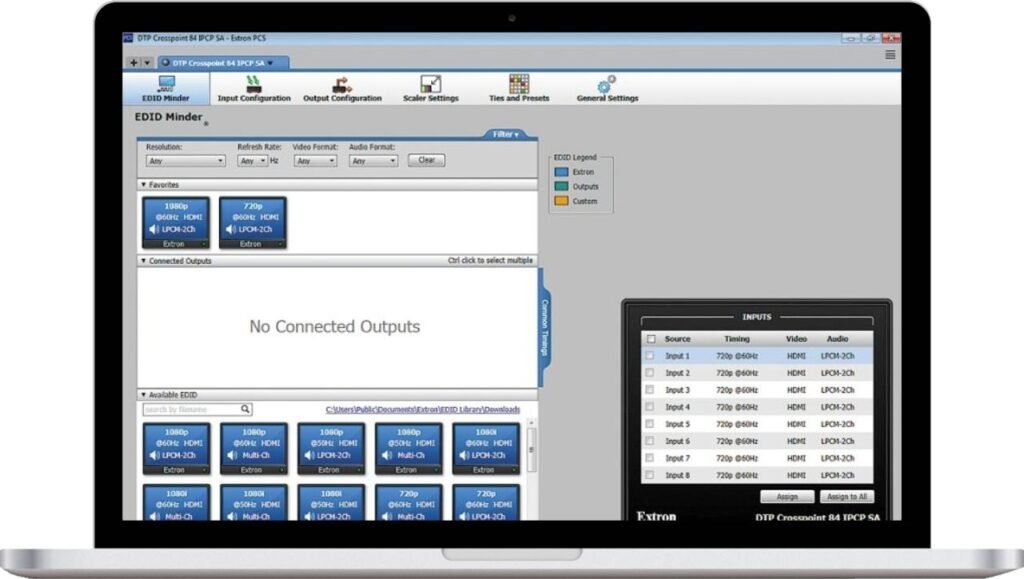1024x579 pixels.
Task: Open the EDID Library Downloads path link
Action: tap(423, 409)
